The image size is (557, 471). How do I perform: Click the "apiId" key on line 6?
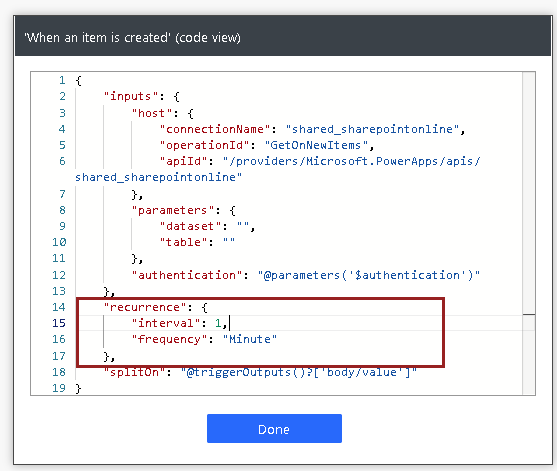[x=183, y=161]
